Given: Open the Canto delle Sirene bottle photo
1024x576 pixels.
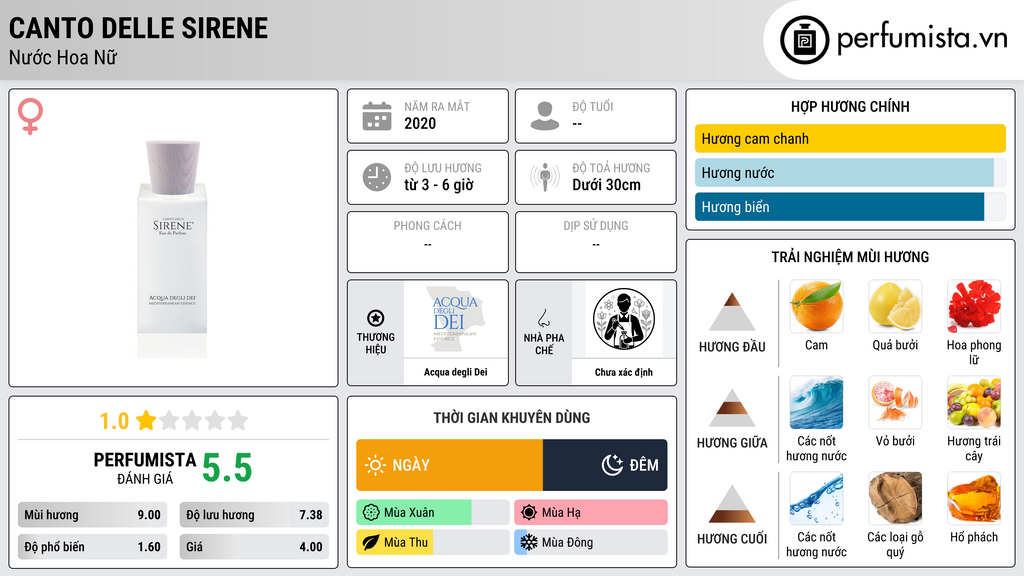Looking at the screenshot, I should point(172,248).
